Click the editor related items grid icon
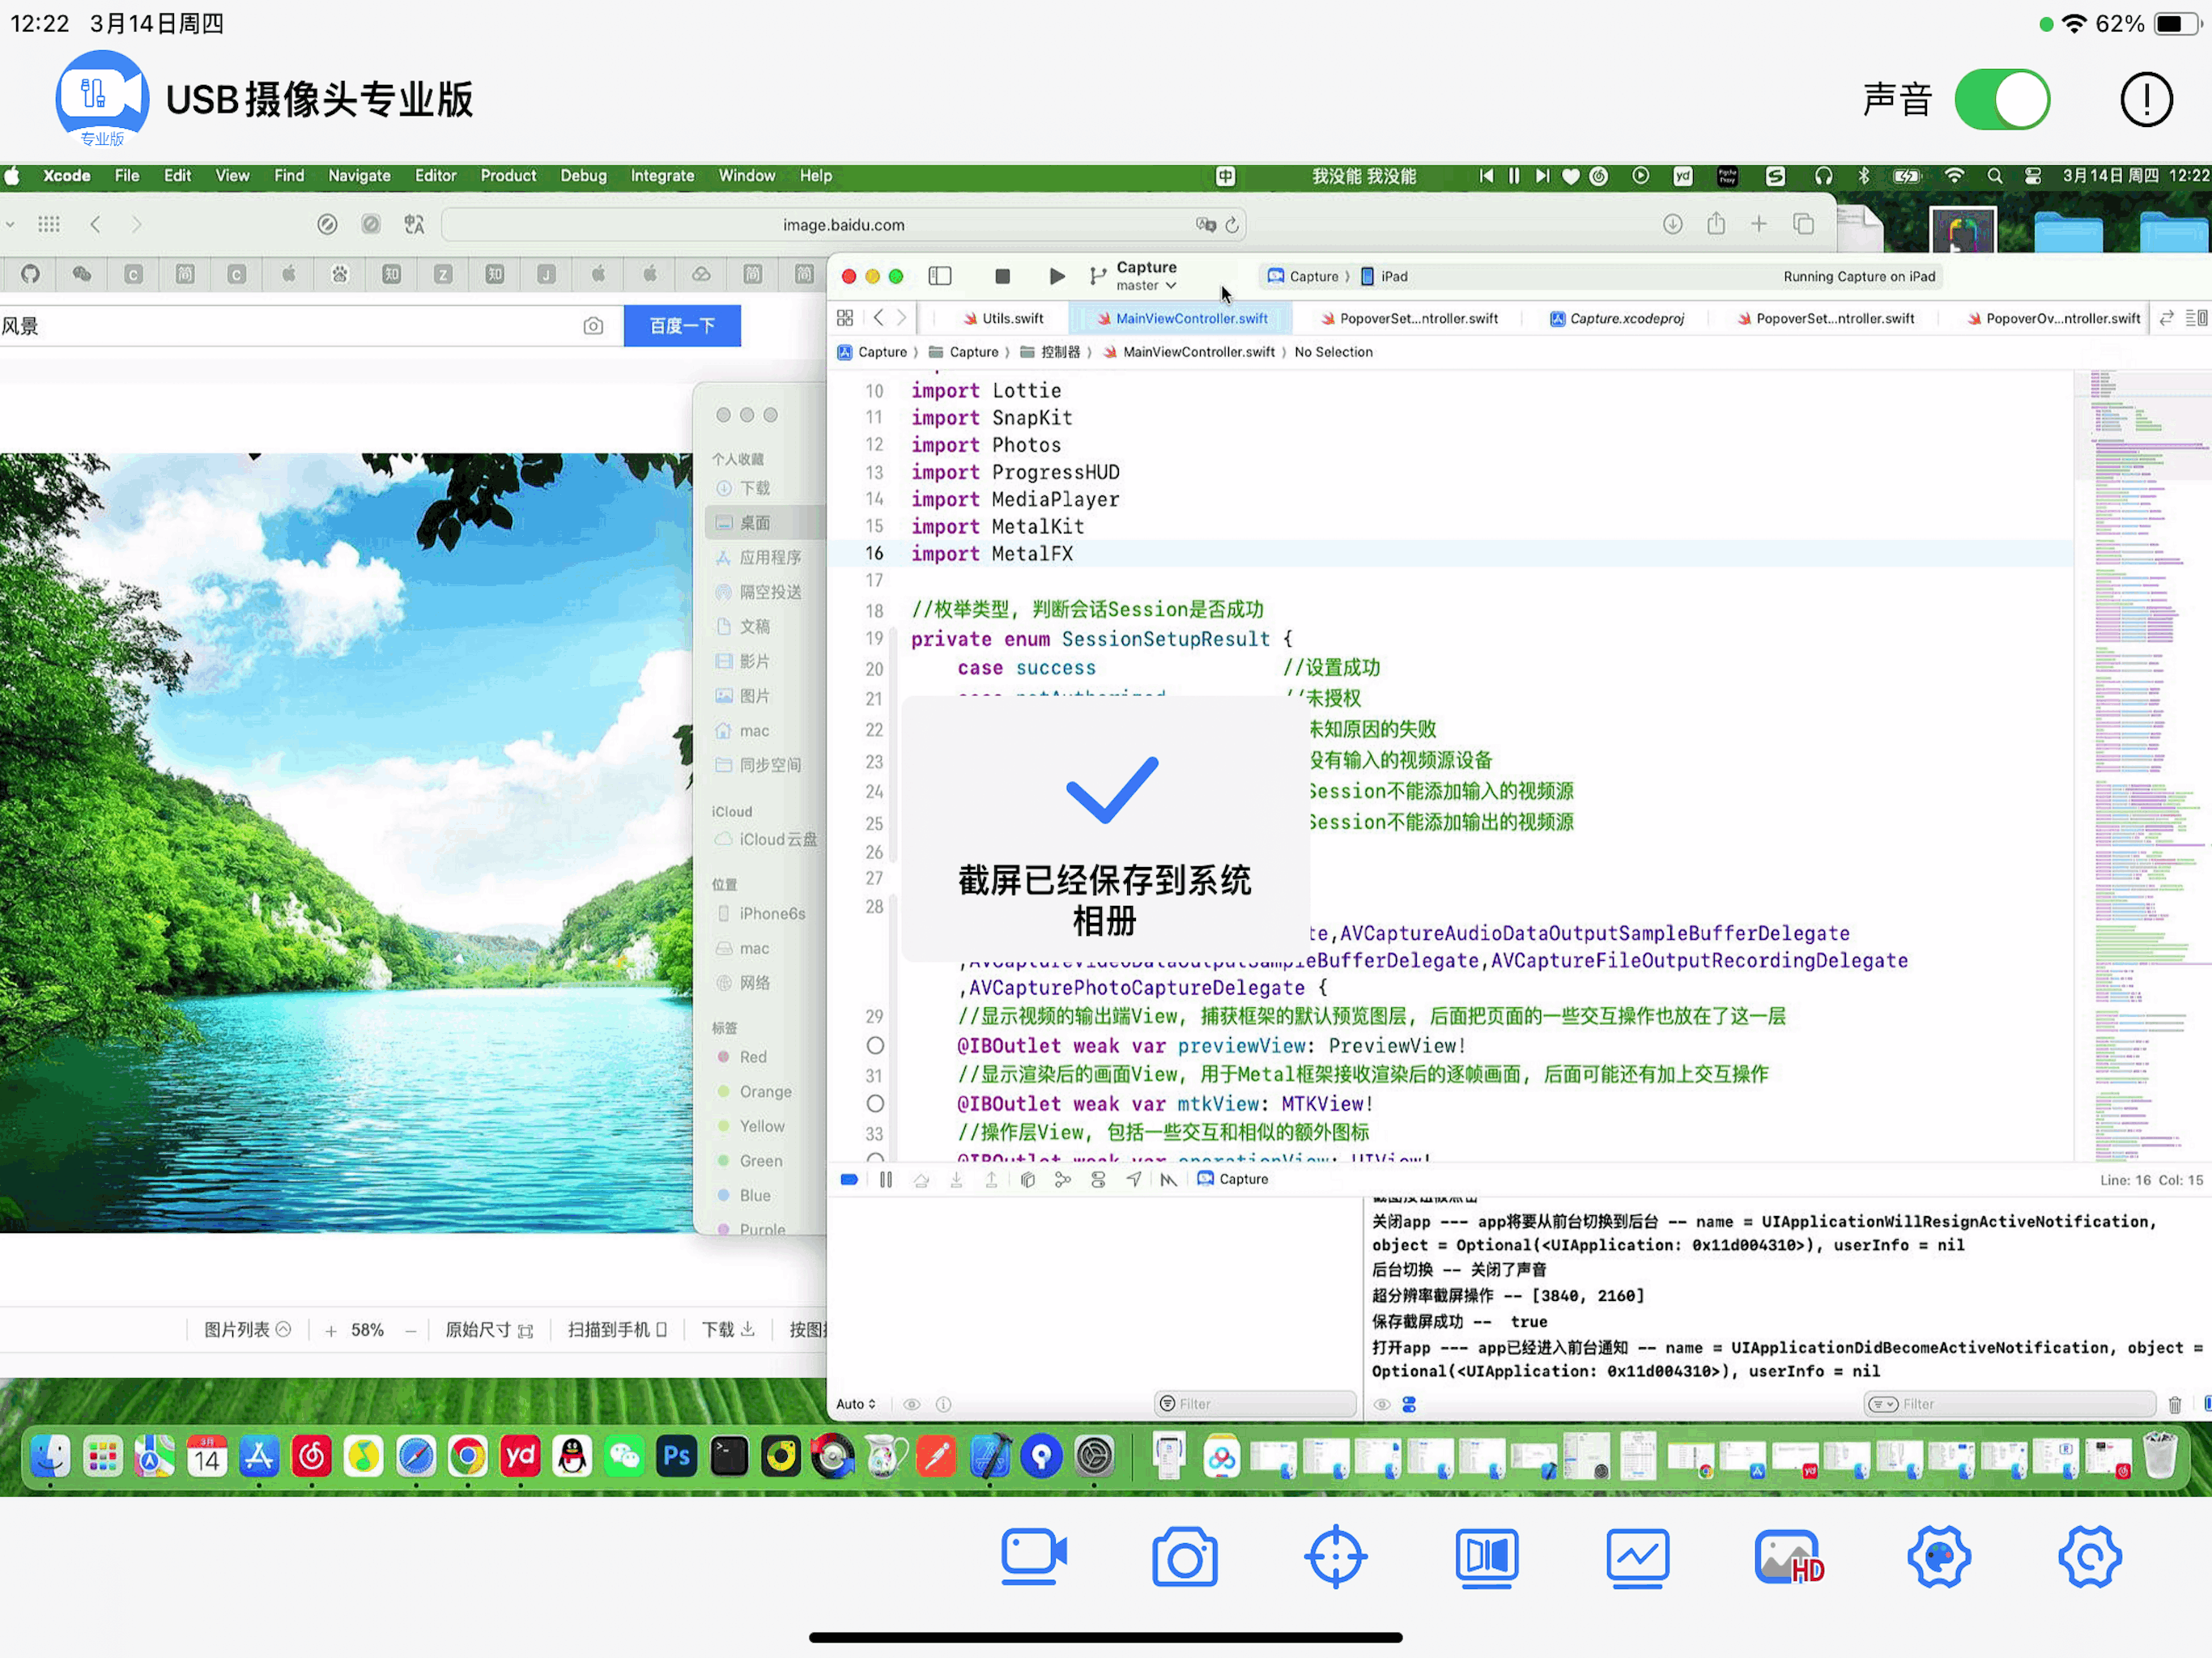 click(845, 318)
